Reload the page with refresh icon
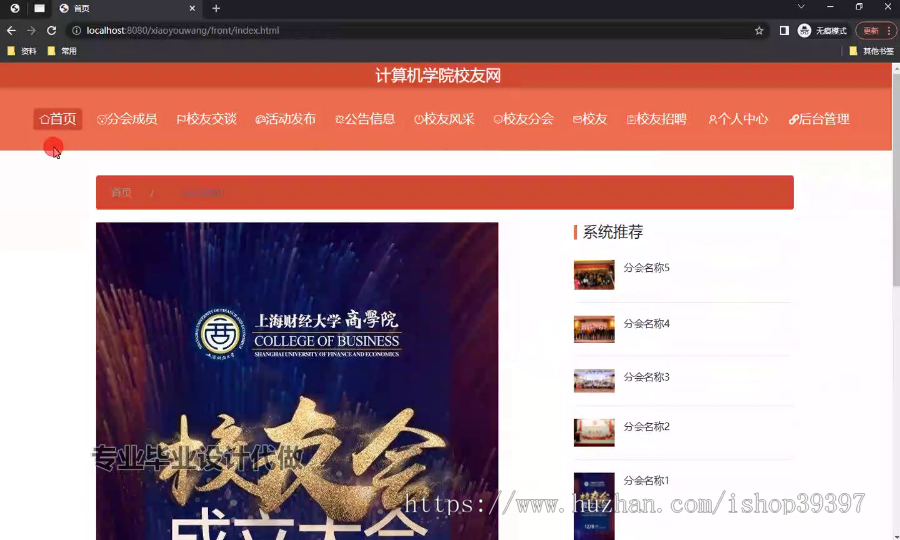Screen dimensions: 900x540 pos(52,30)
